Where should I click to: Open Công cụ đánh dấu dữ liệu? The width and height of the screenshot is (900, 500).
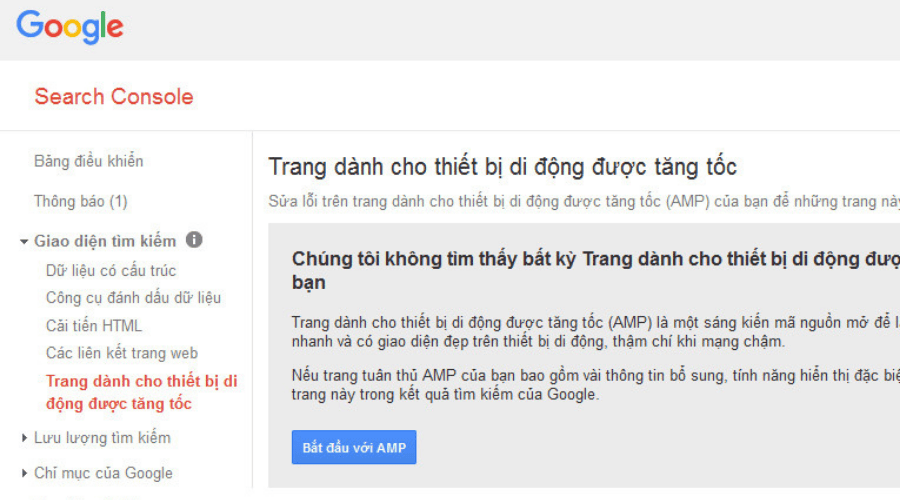(133, 298)
